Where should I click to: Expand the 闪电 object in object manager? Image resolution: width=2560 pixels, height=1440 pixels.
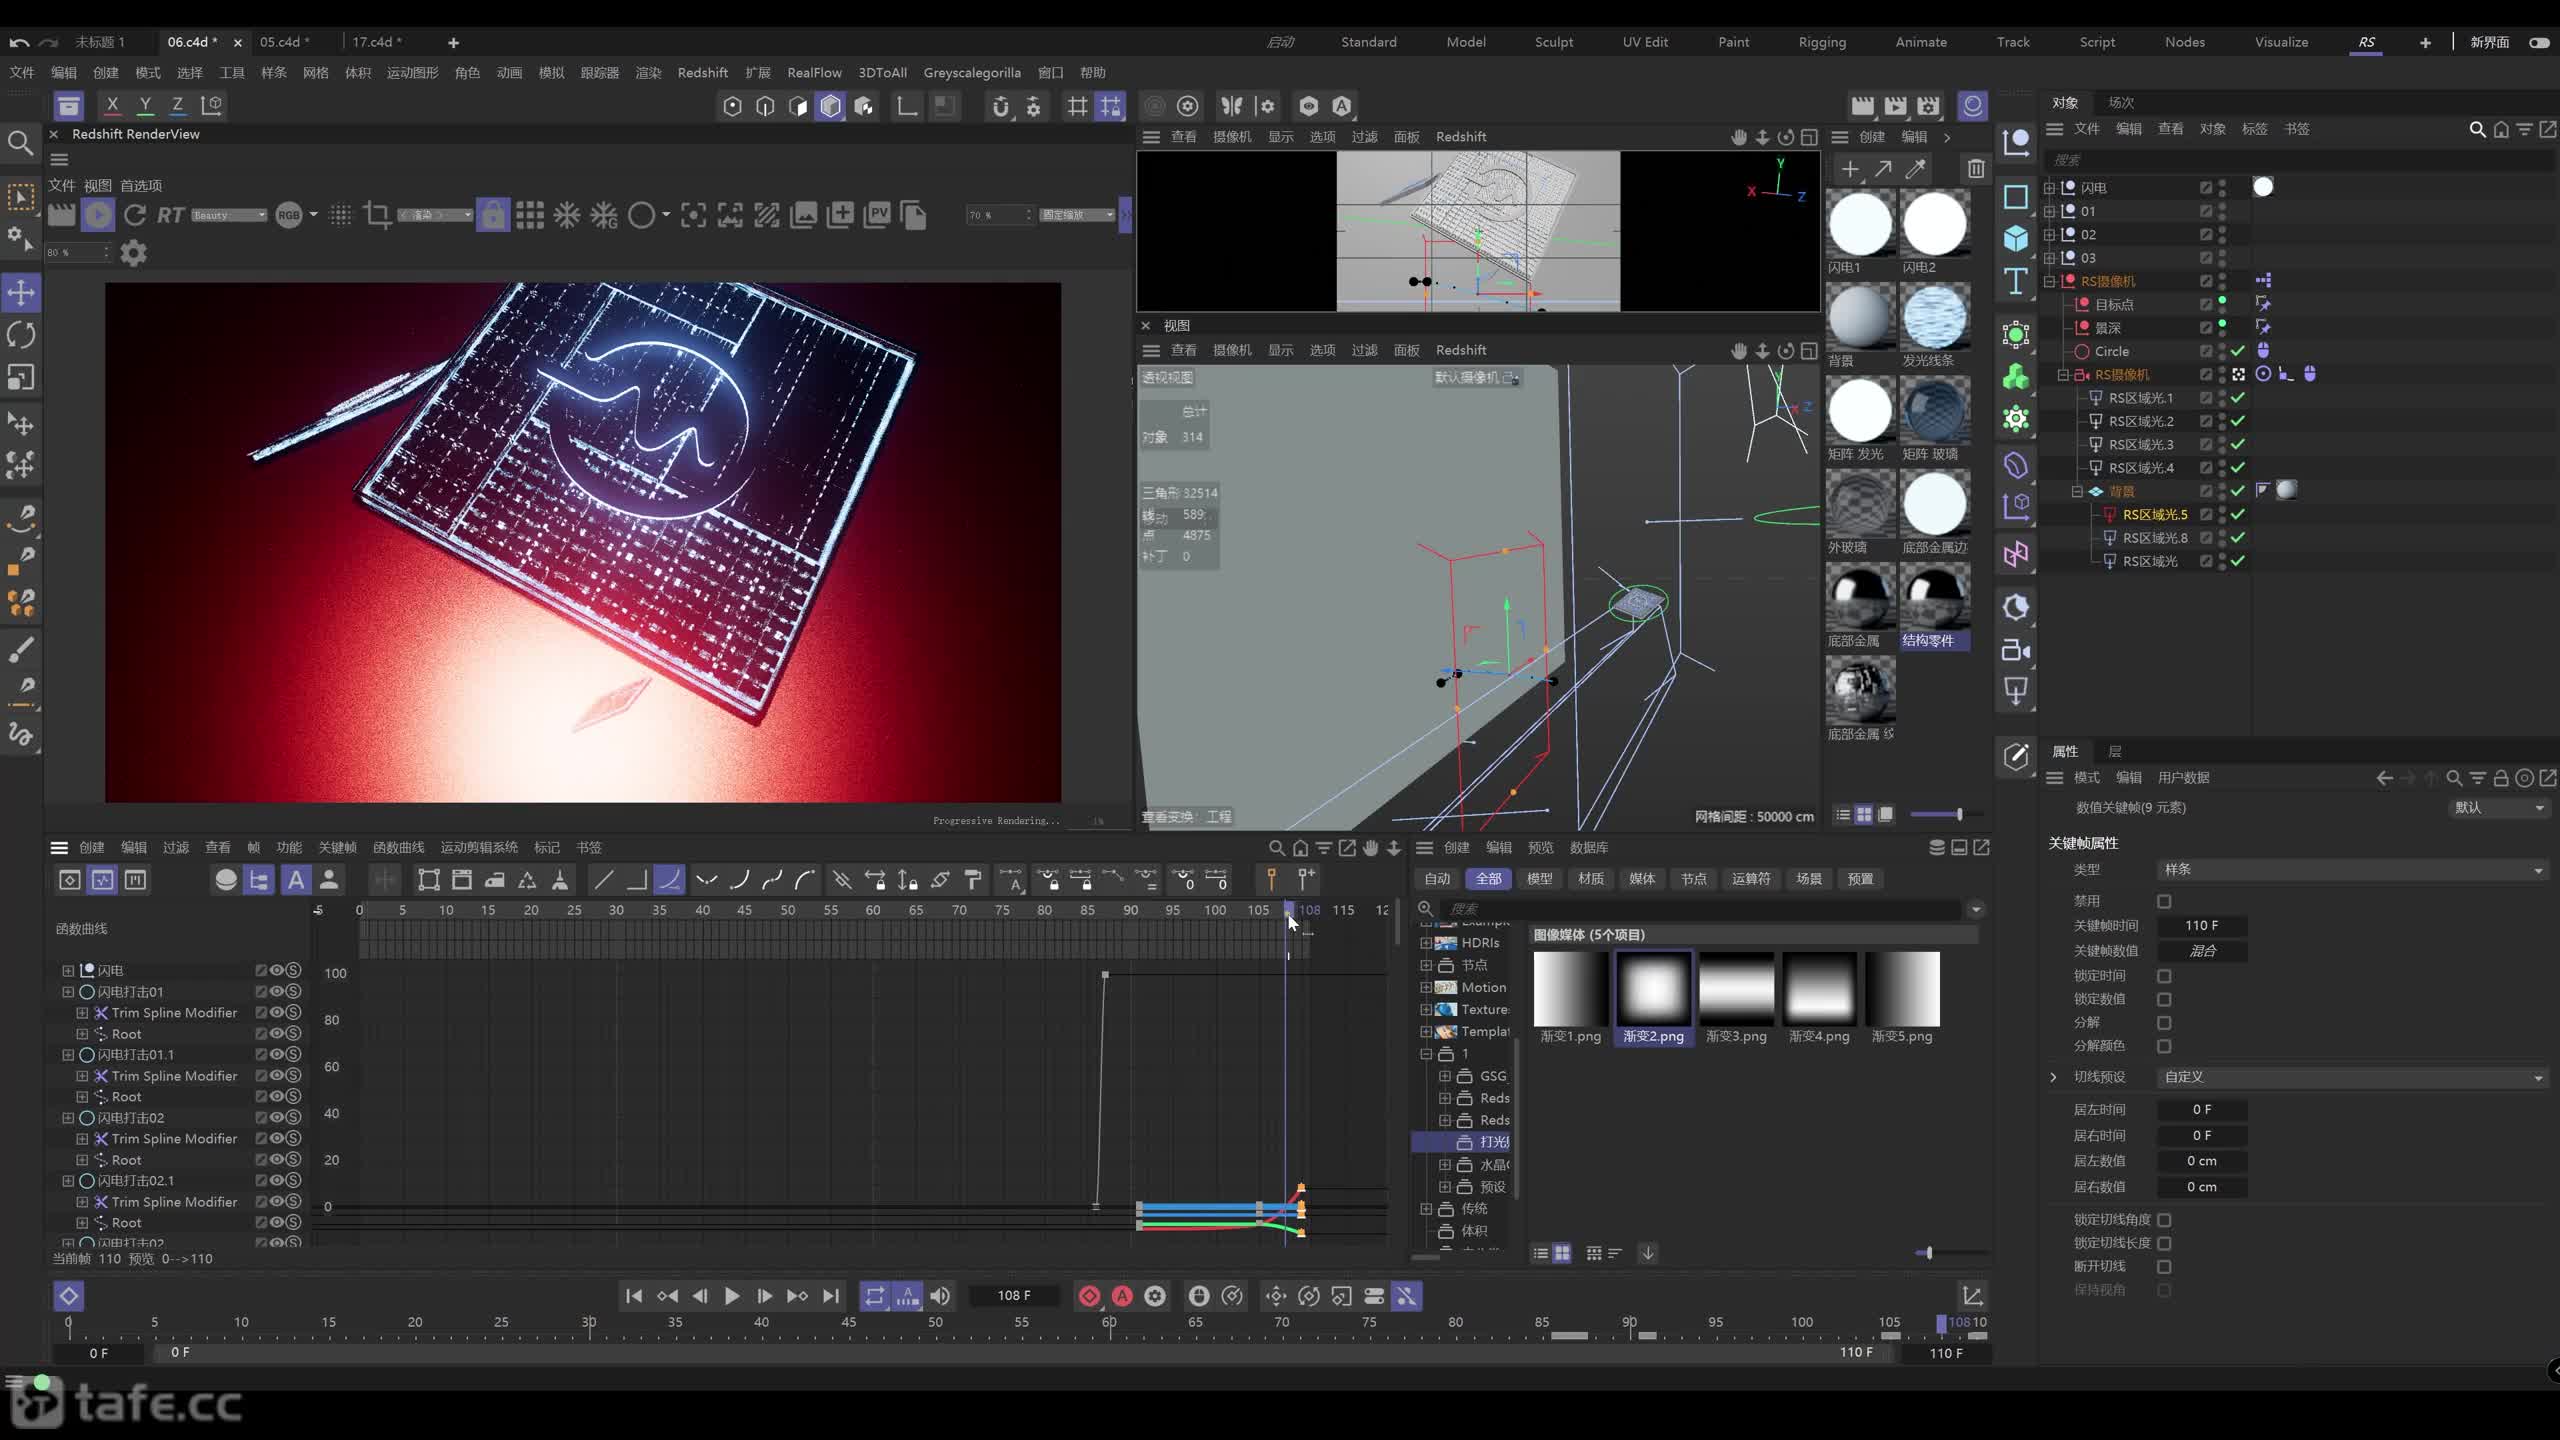[x=2049, y=188]
